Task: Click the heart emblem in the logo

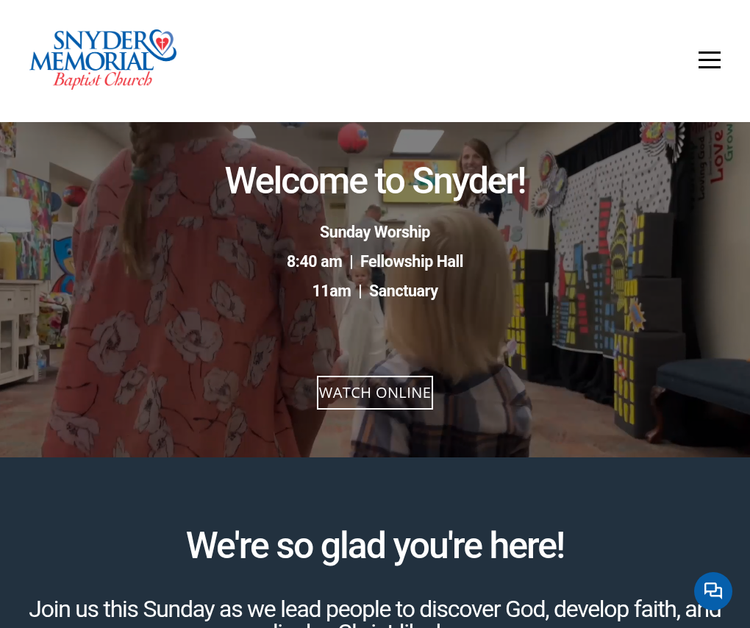Action: coord(163,42)
